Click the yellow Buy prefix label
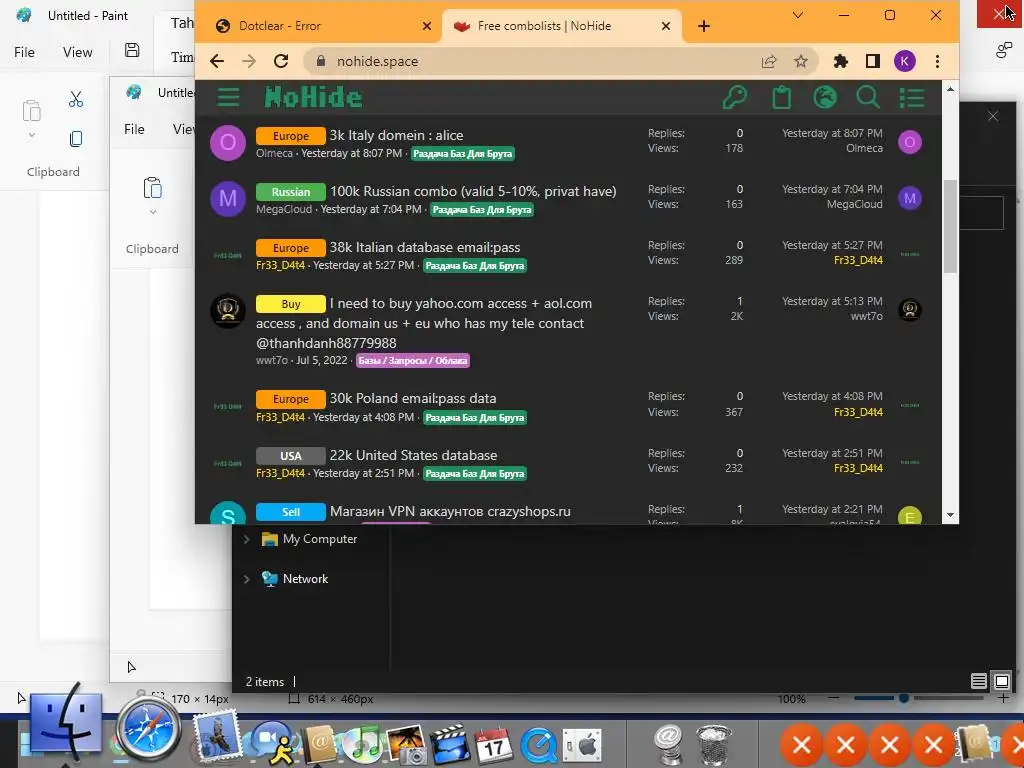This screenshot has width=1024, height=768. click(x=291, y=304)
